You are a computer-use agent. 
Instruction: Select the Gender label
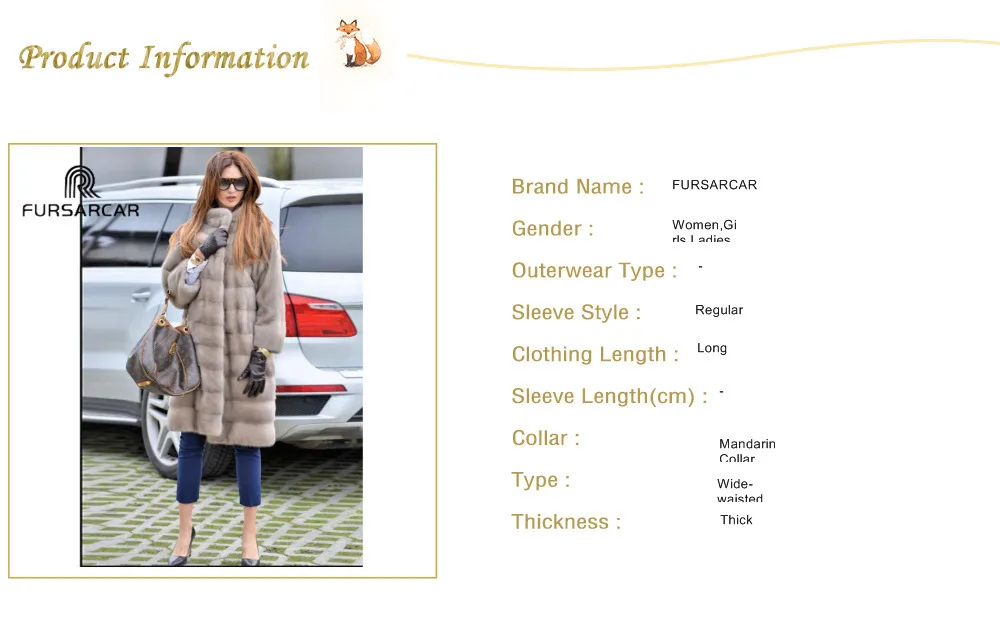pos(552,228)
